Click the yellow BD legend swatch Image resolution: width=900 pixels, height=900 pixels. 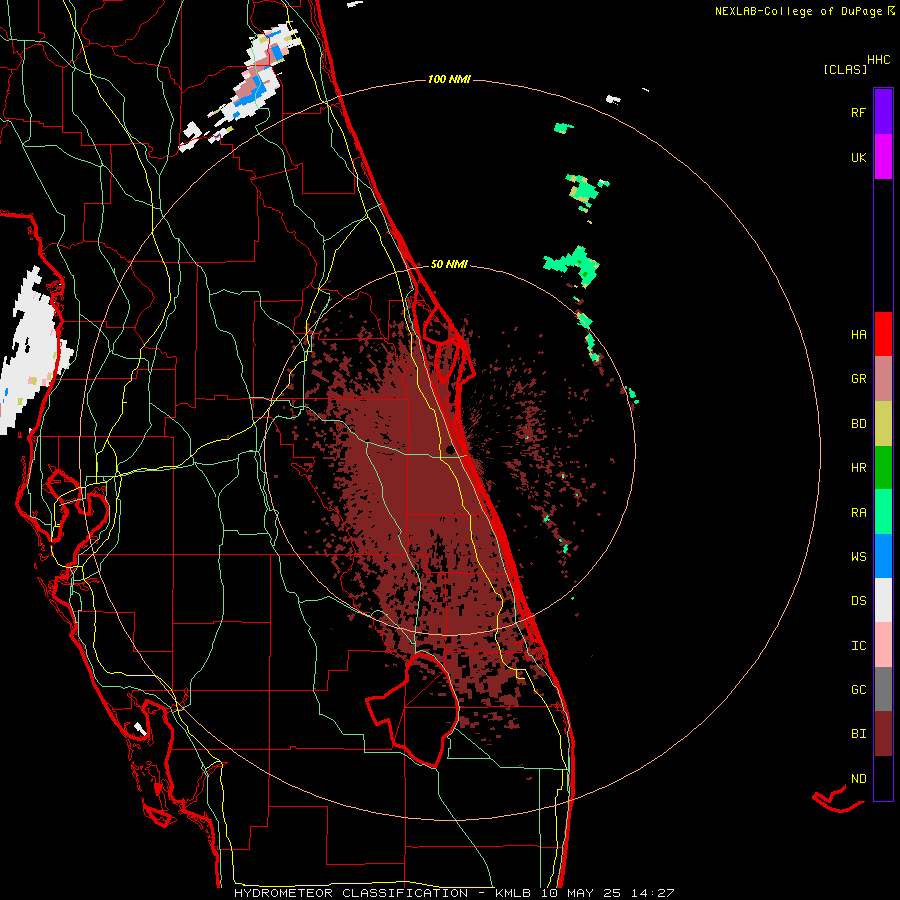[x=883, y=424]
